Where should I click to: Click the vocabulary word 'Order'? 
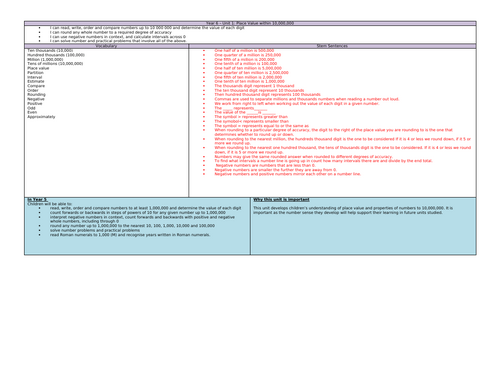(33, 90)
